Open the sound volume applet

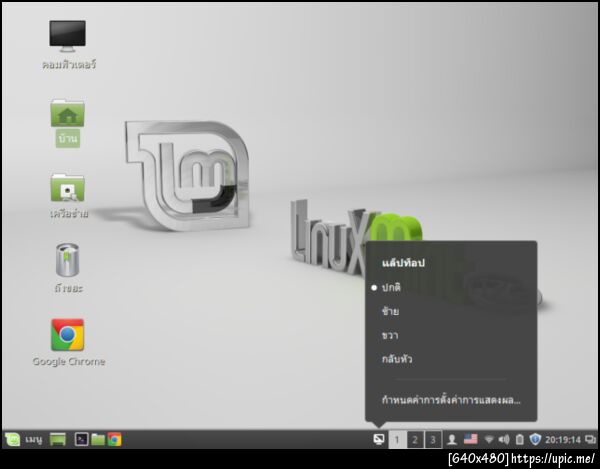tap(504, 440)
